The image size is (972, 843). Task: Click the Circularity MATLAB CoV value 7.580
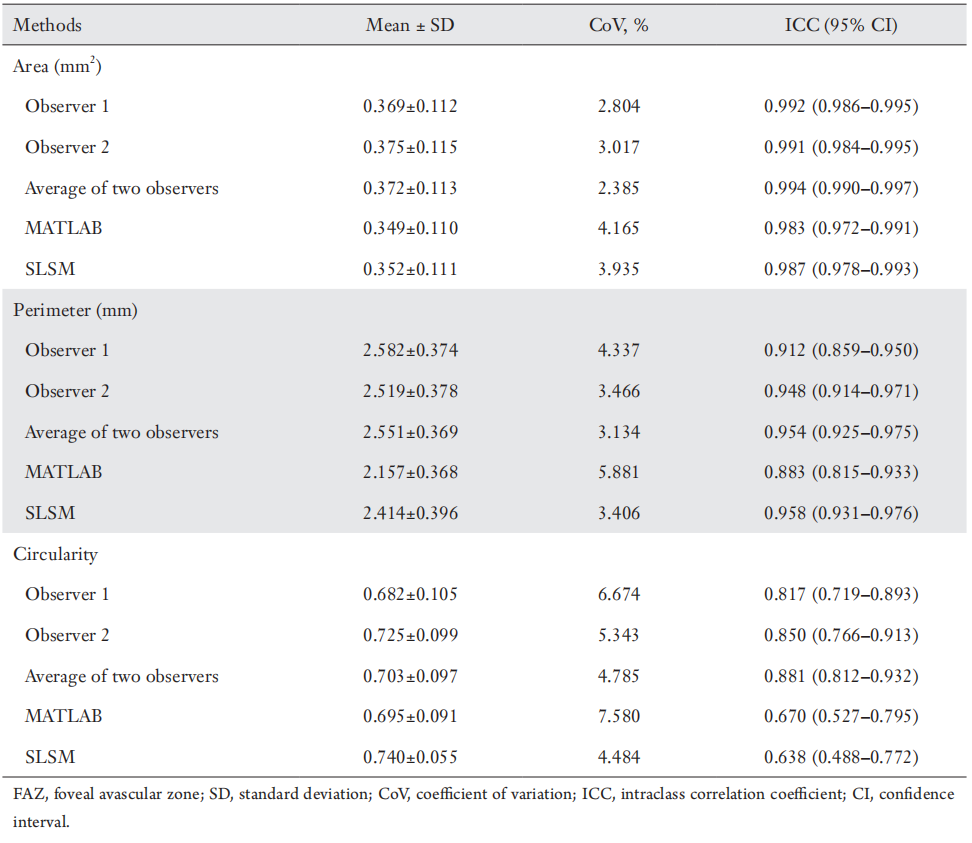(618, 716)
